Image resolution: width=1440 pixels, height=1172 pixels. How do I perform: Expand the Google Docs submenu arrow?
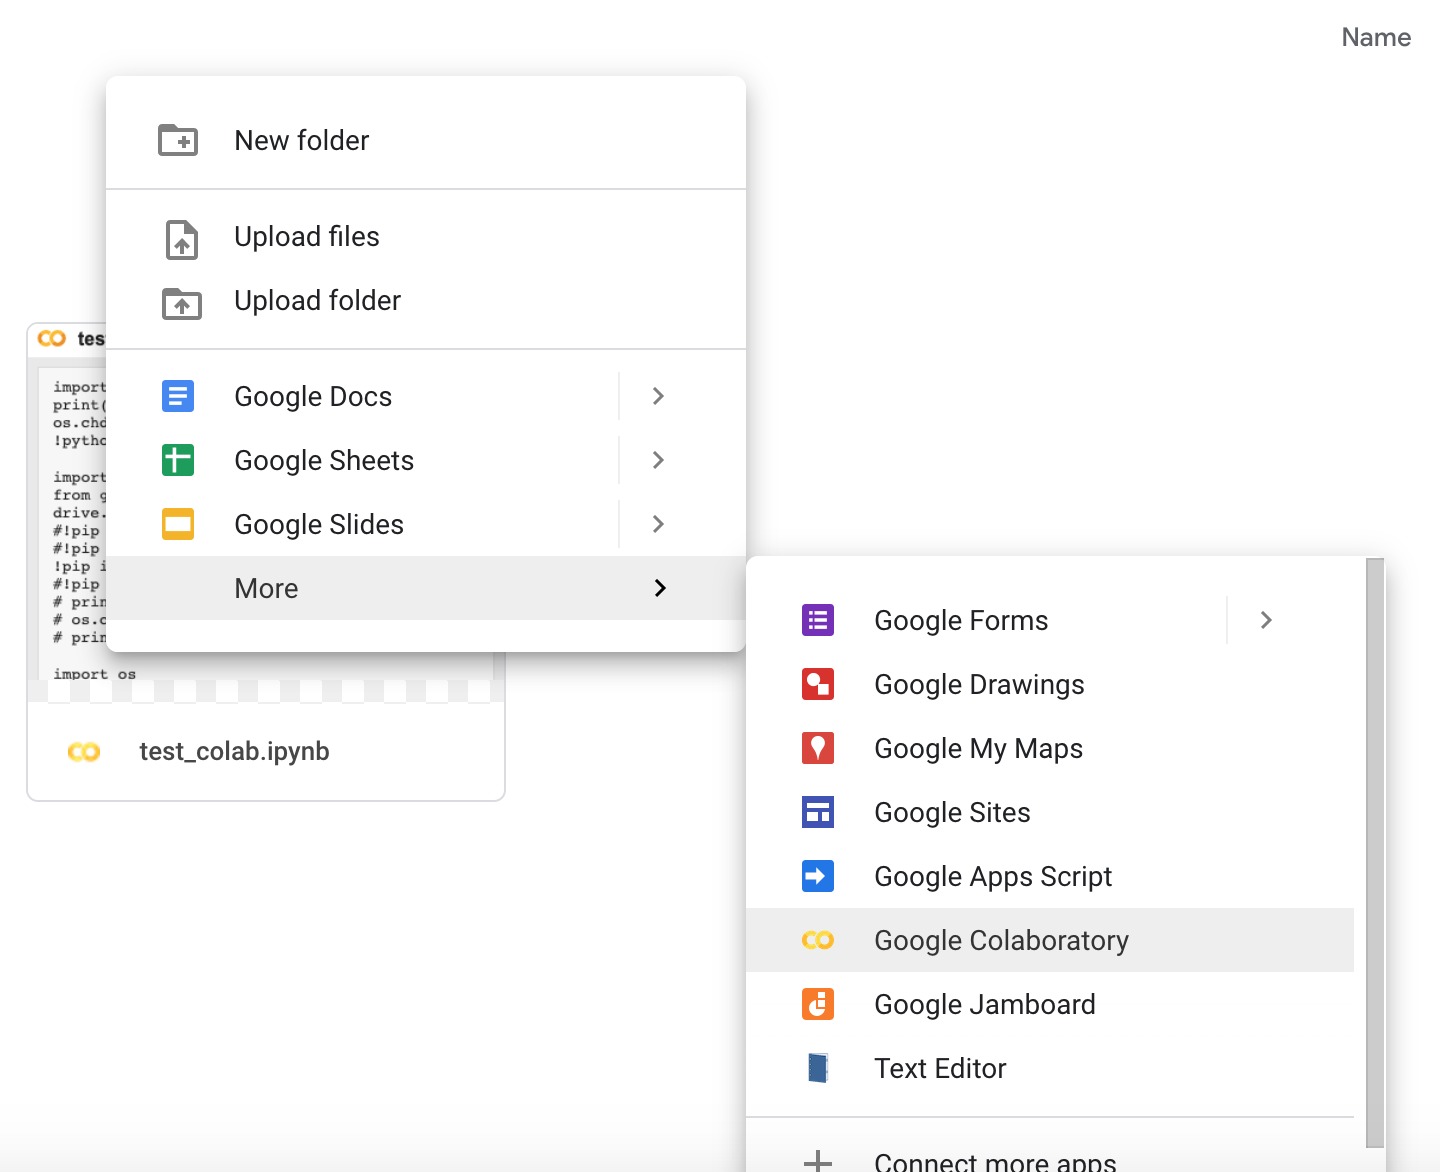tap(658, 396)
